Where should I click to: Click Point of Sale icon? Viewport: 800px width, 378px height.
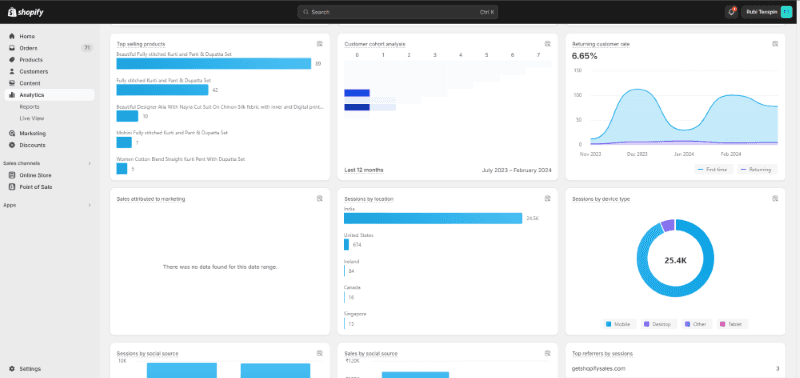[12, 187]
